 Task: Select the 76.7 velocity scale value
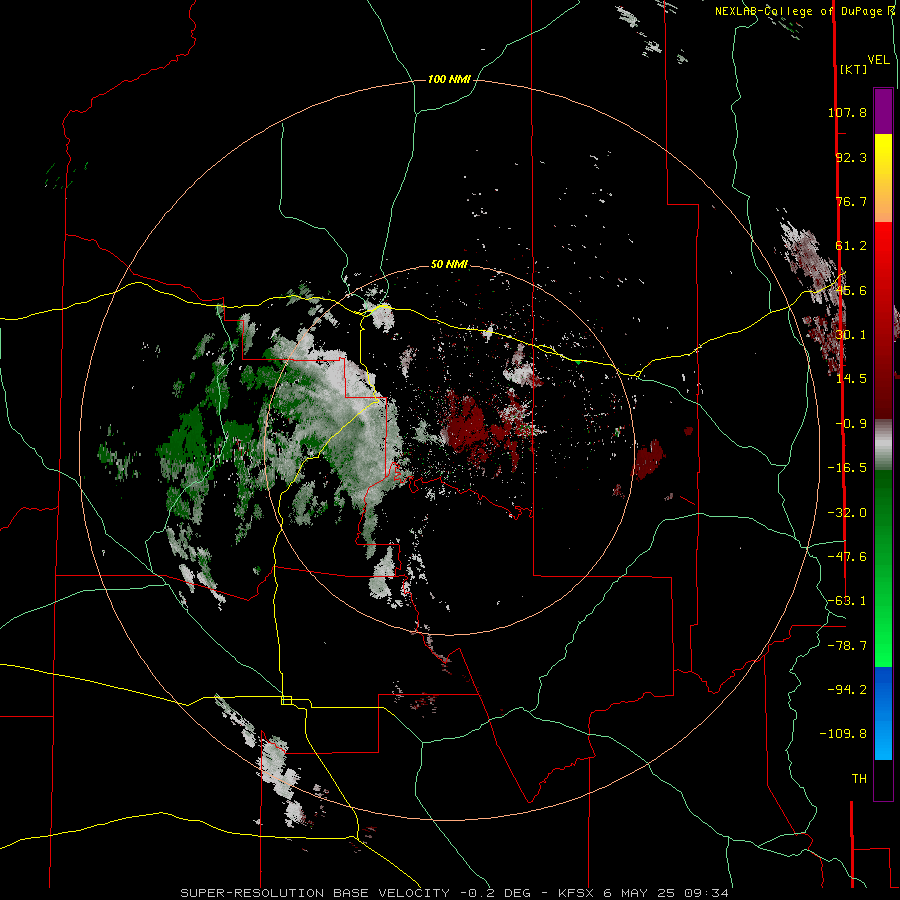pos(851,201)
